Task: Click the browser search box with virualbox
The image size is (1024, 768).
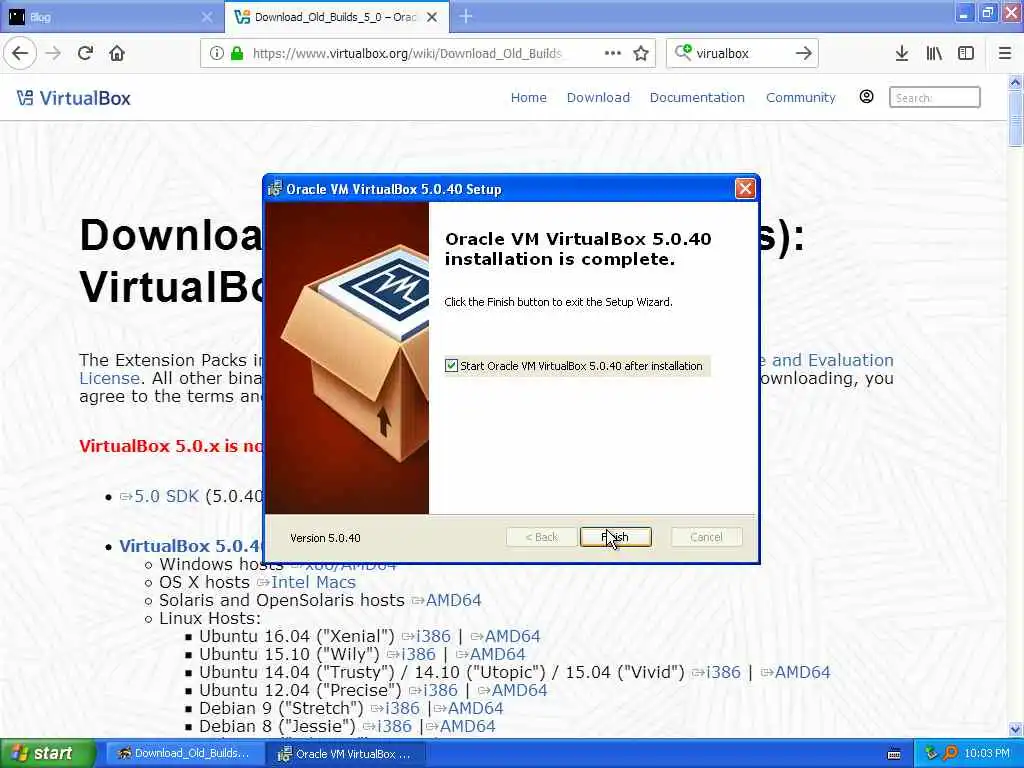Action: [742, 54]
